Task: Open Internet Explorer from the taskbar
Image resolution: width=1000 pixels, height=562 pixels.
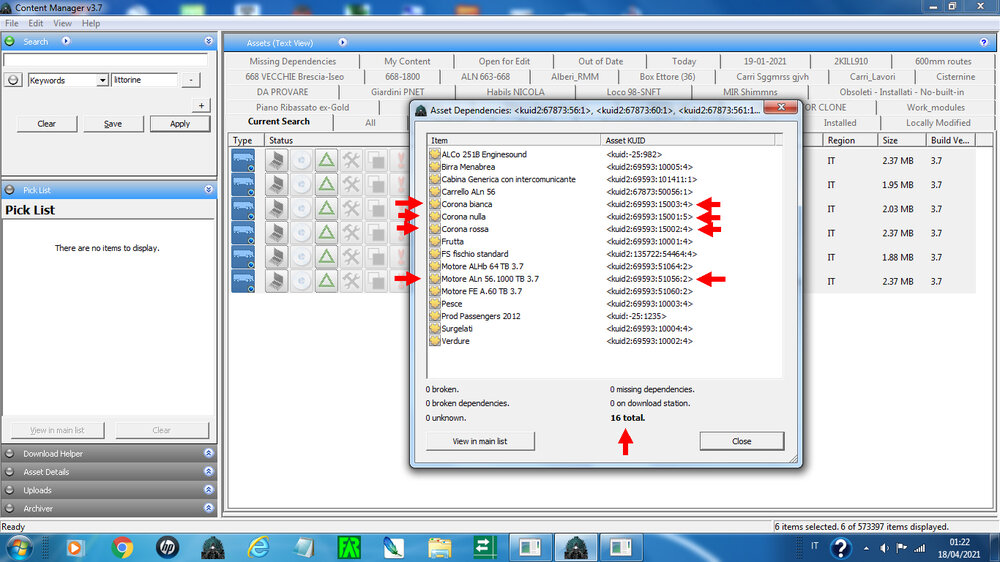Action: point(258,547)
